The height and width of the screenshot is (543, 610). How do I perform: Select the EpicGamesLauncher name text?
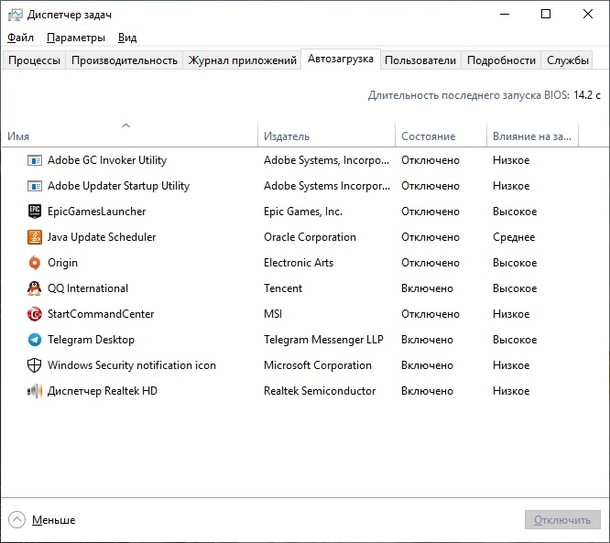[96, 212]
